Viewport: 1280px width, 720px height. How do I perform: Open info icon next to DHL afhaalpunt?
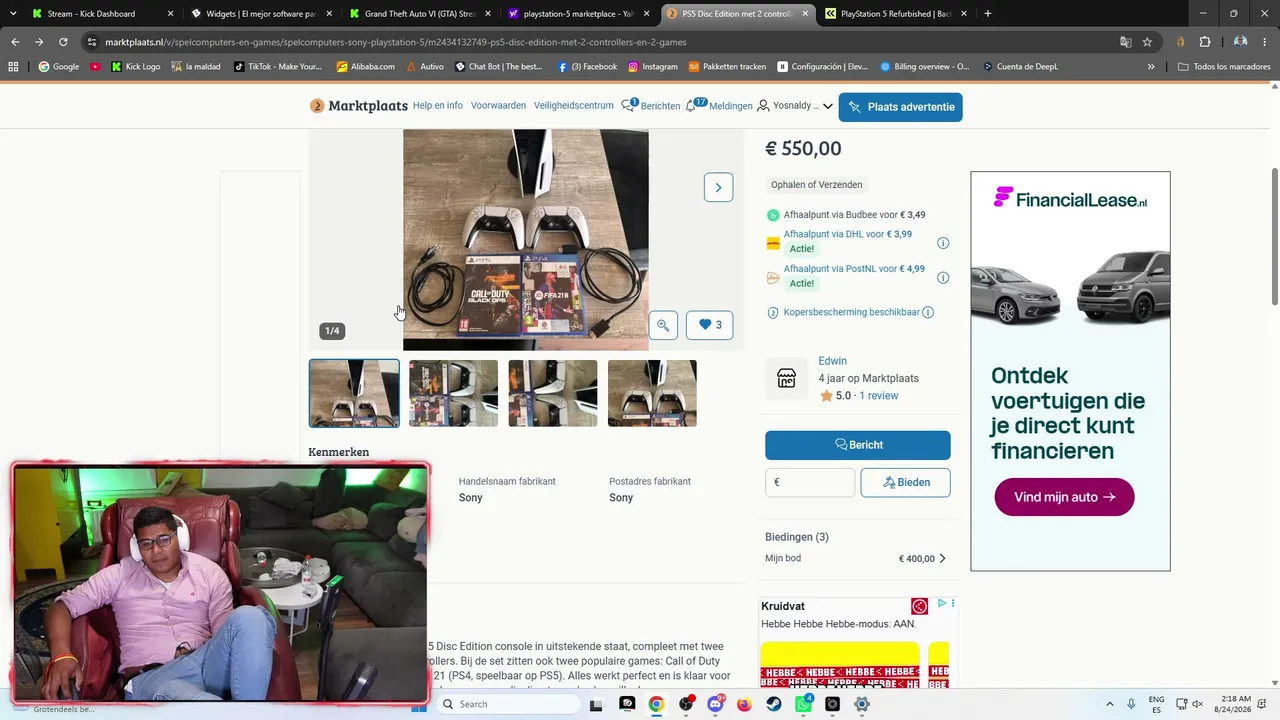943,243
